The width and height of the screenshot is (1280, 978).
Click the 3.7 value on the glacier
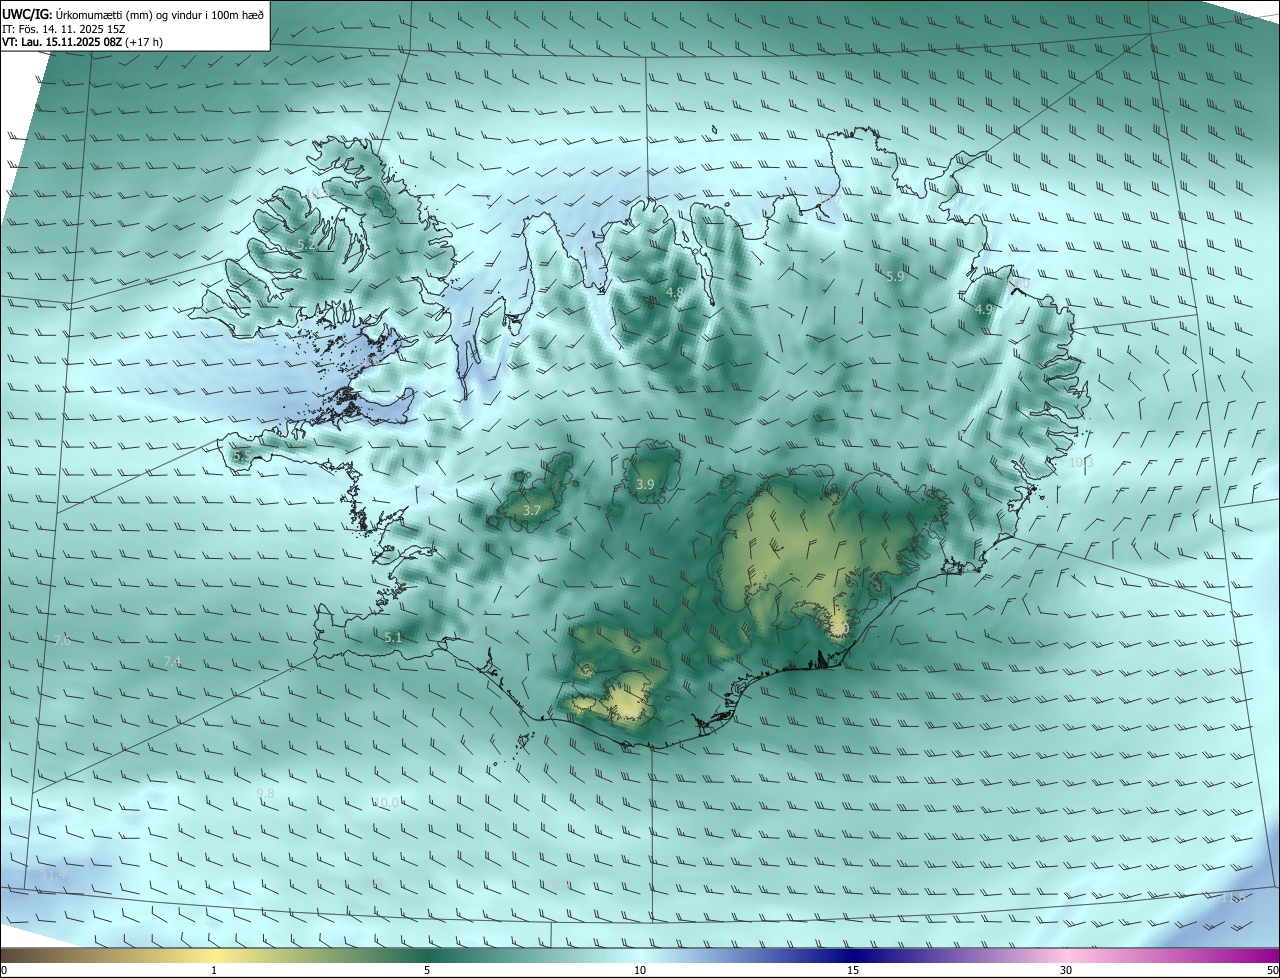click(x=532, y=511)
